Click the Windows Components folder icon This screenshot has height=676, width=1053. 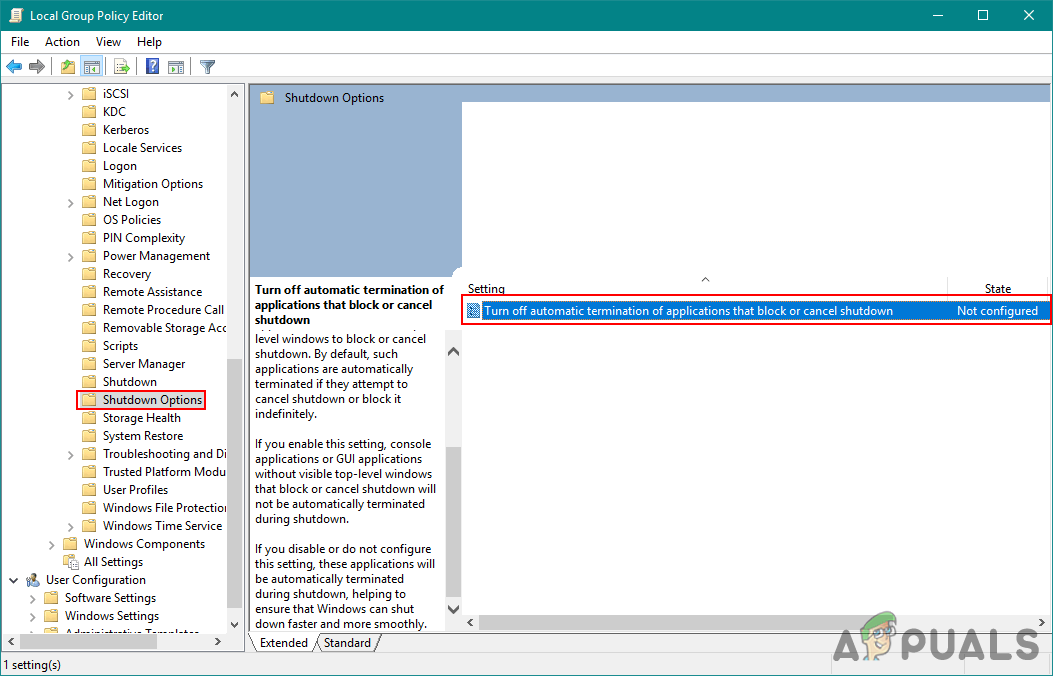point(70,544)
